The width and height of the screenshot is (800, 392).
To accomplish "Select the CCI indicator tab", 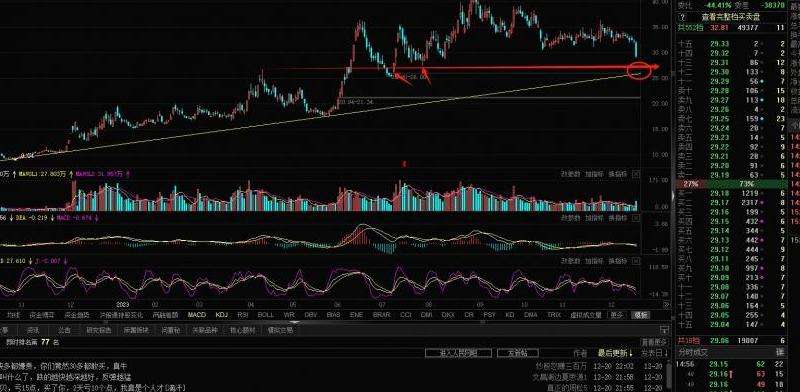I will point(406,315).
